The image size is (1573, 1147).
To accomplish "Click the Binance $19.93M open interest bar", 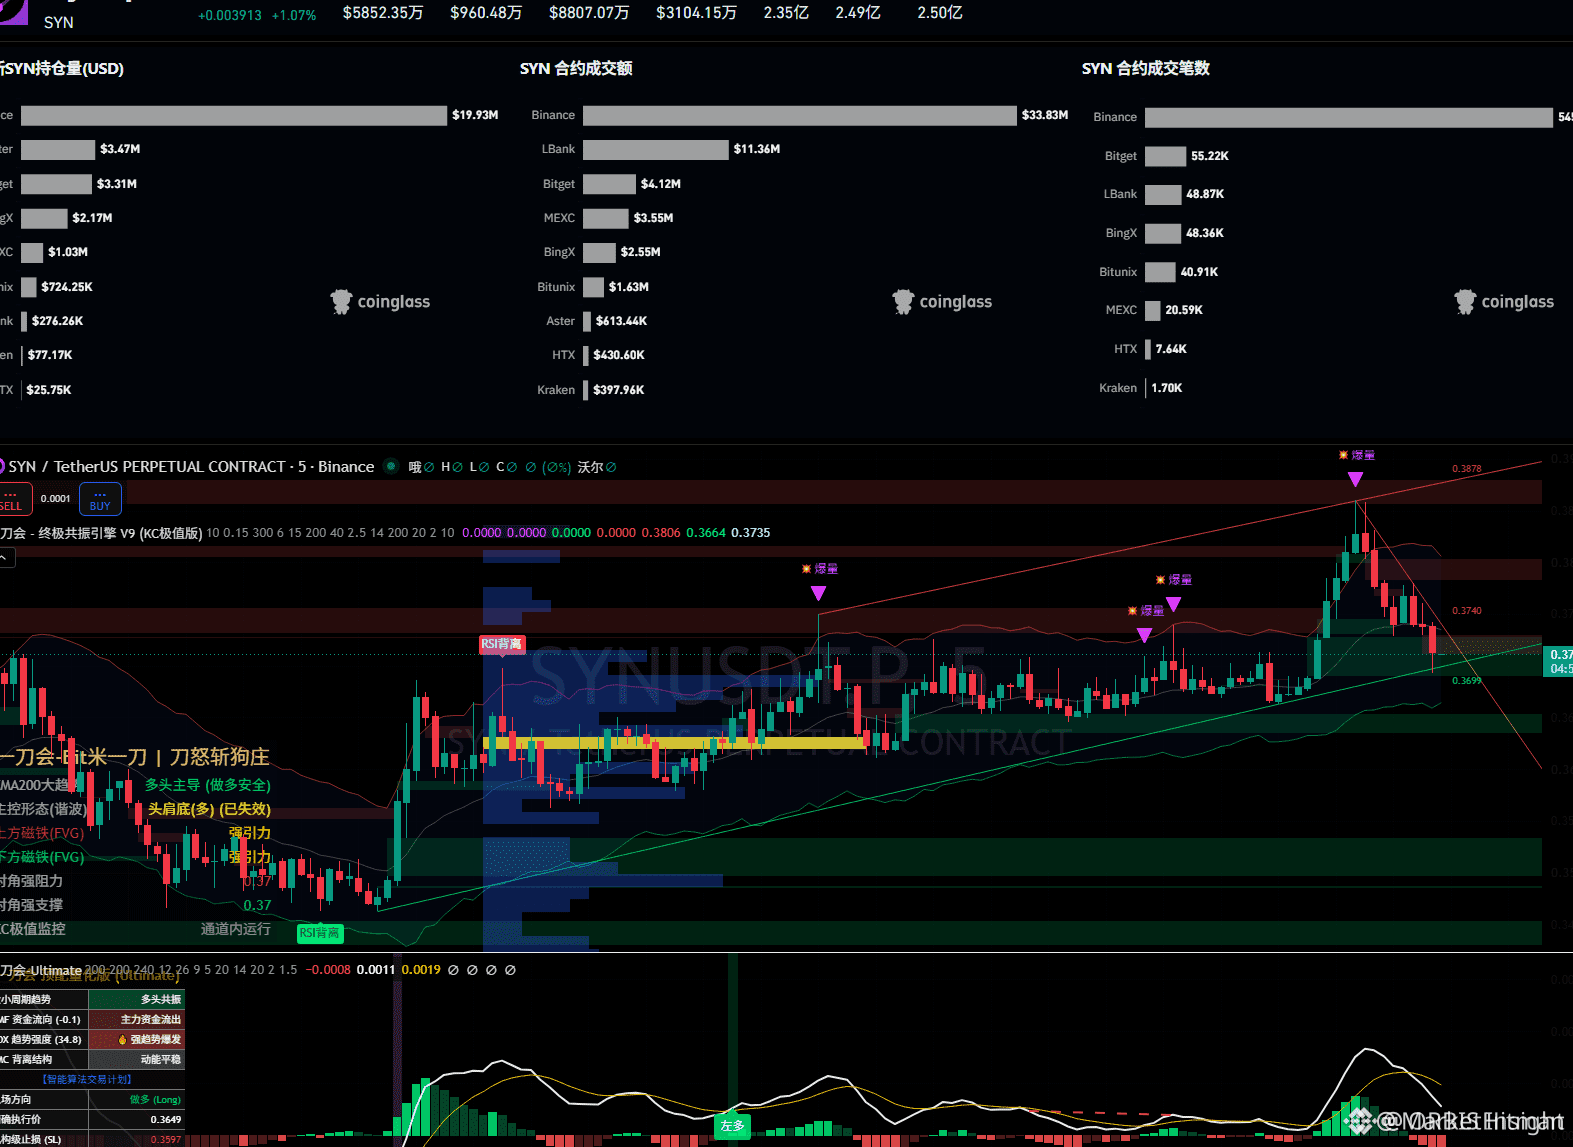I will (234, 116).
